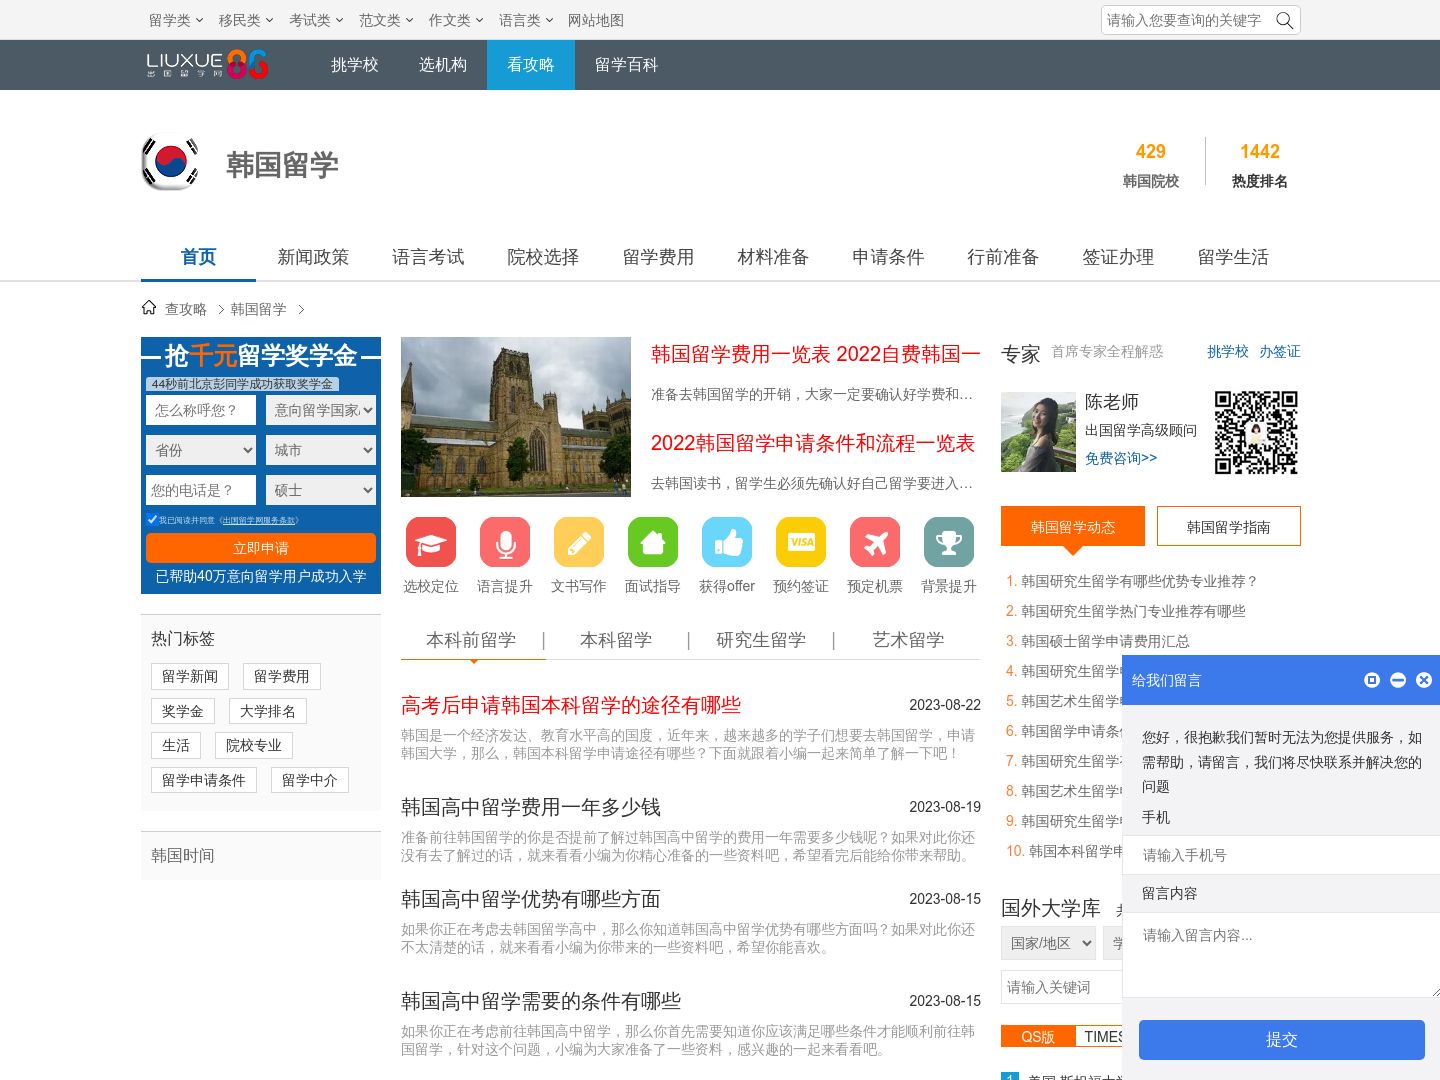This screenshot has width=1440, height=1080.
Task: Open the 城市 dropdown
Action: click(x=321, y=450)
